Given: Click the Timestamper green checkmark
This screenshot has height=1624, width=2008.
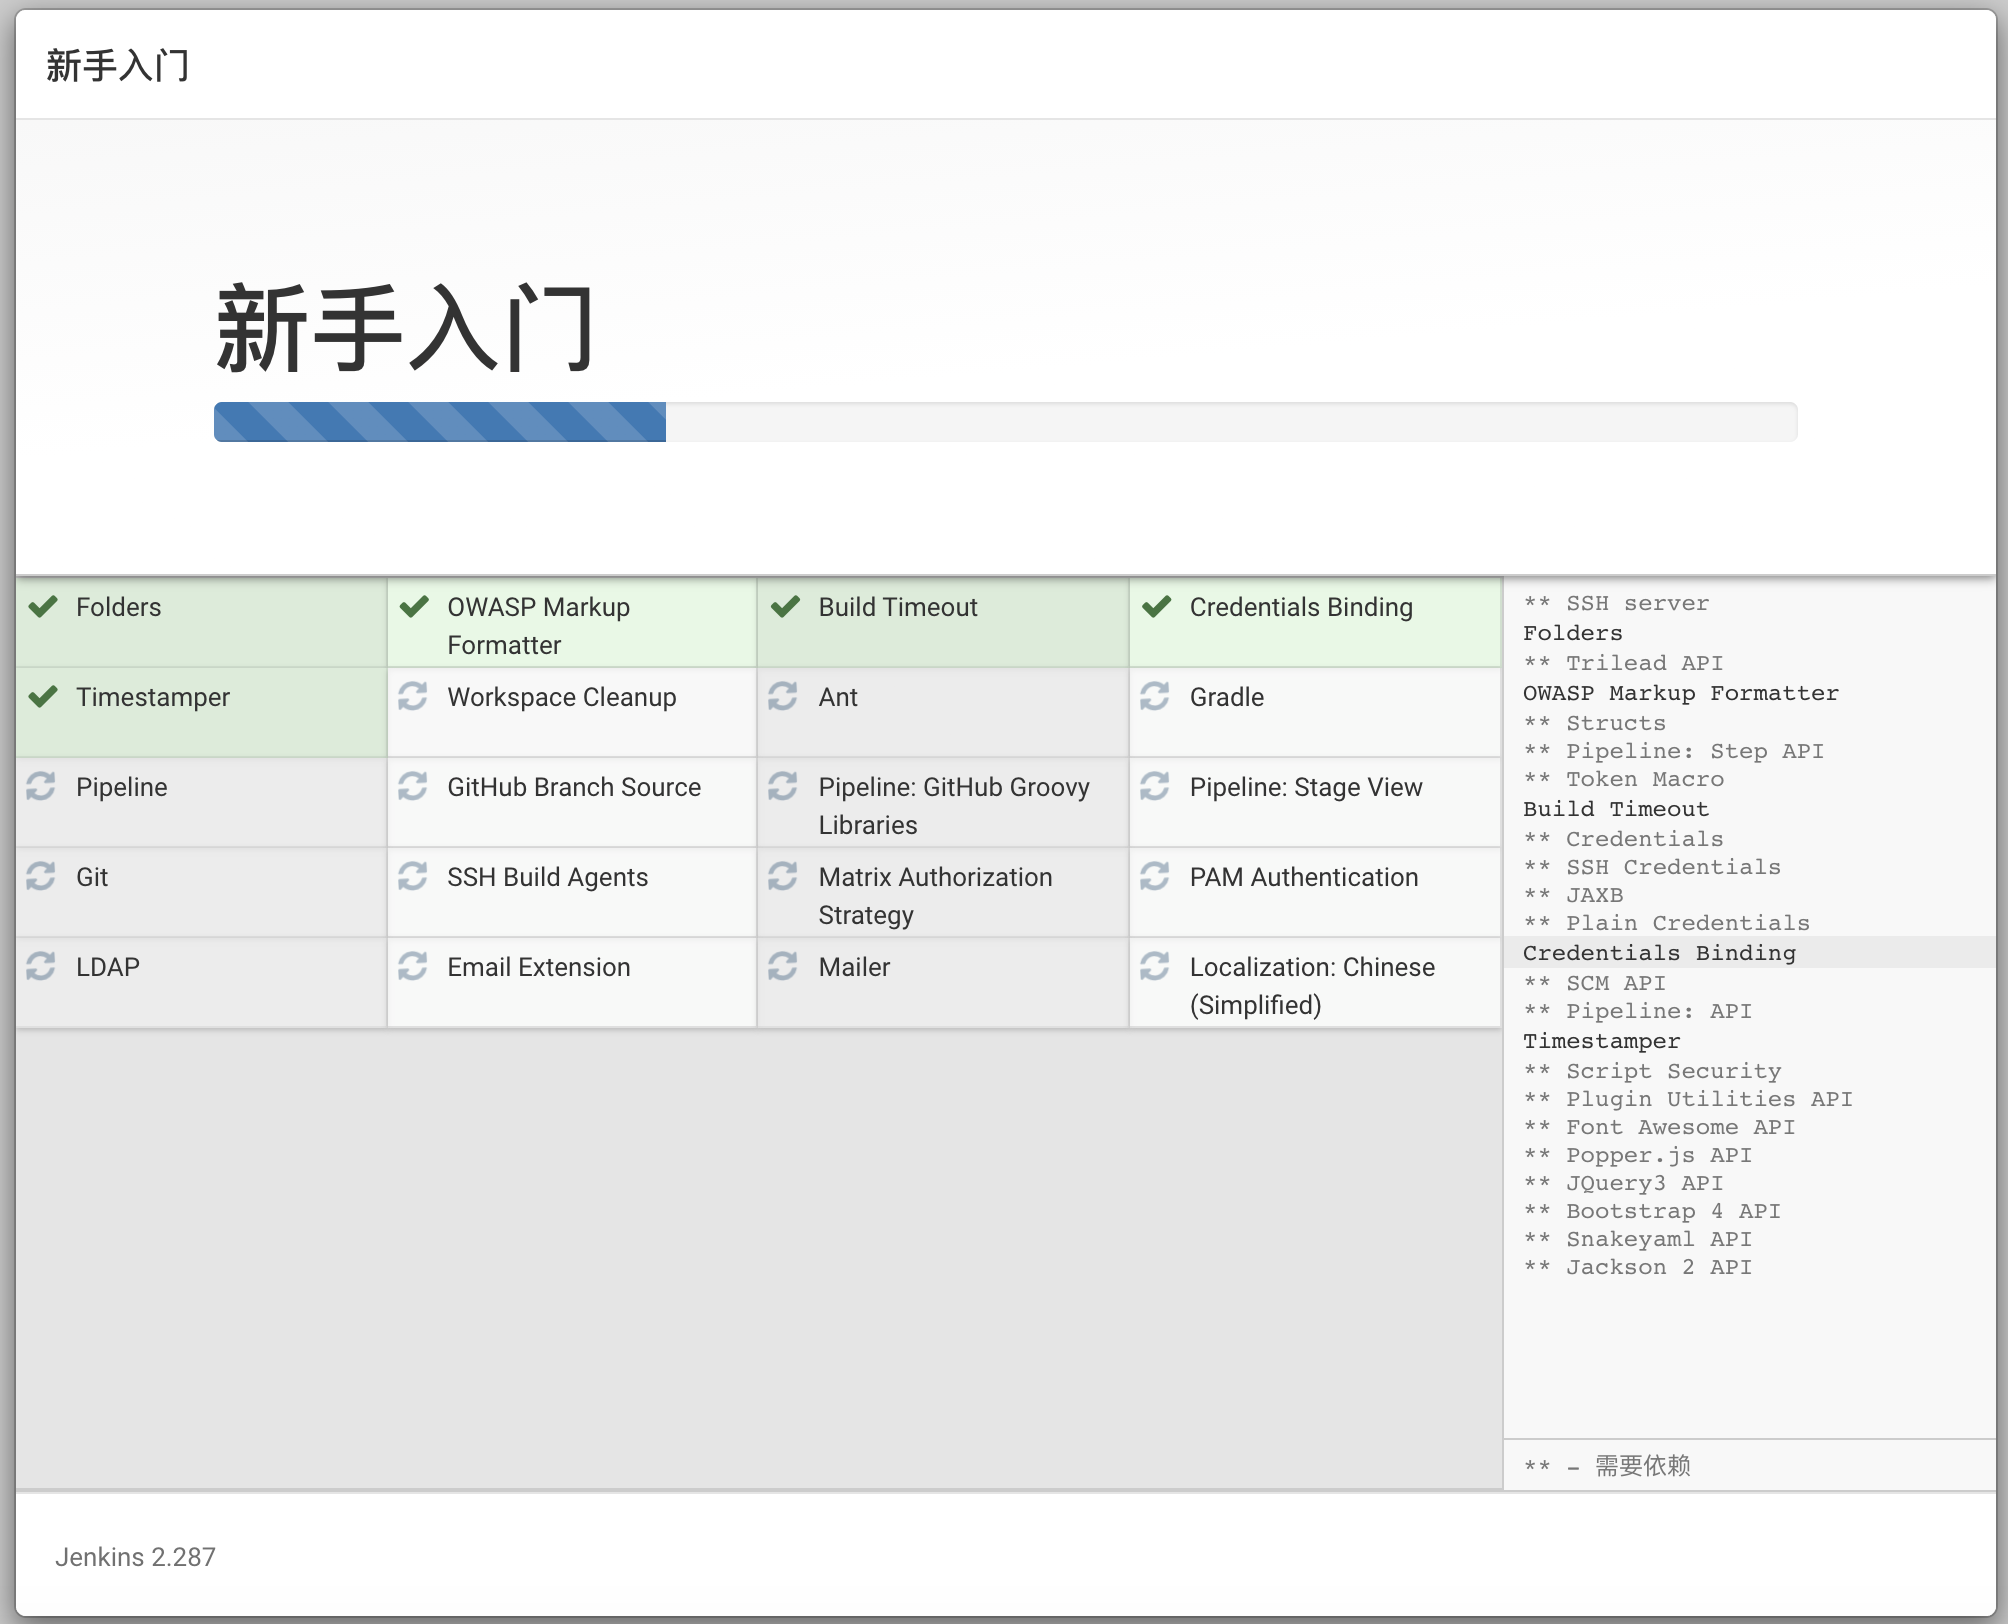Looking at the screenshot, I should coord(43,697).
